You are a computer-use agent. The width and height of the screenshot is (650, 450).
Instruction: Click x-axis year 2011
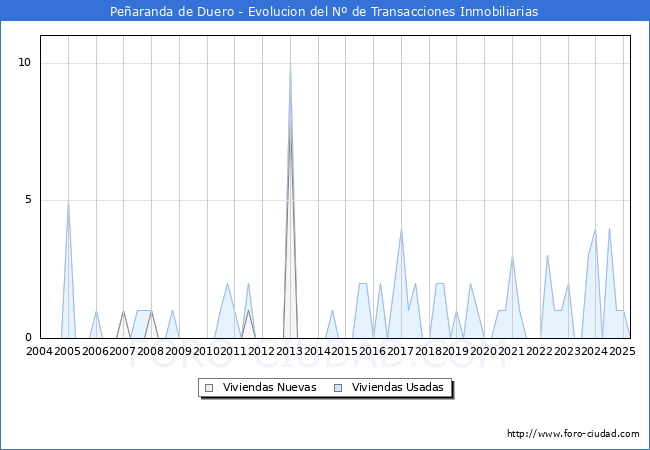click(x=233, y=351)
